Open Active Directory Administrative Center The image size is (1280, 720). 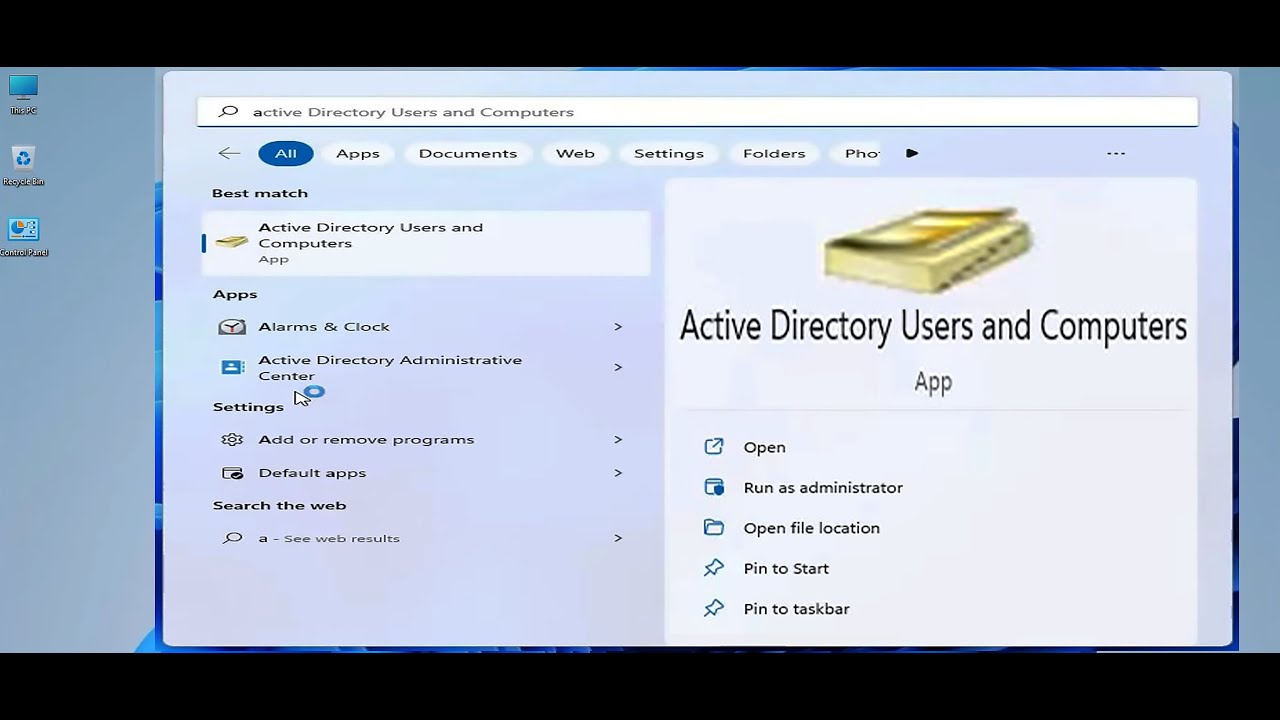[390, 367]
